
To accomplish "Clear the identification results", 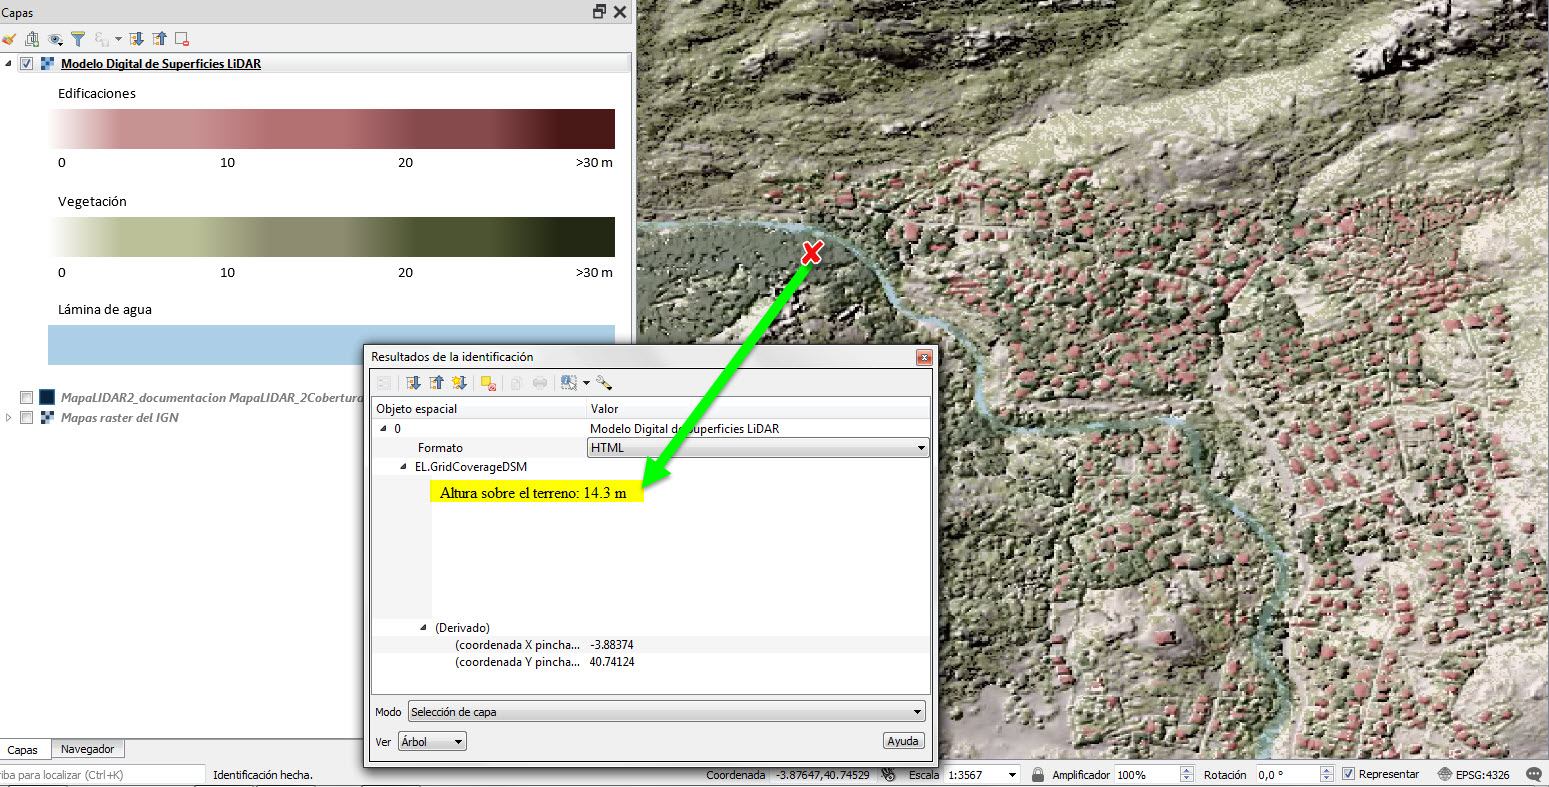I will tap(489, 382).
